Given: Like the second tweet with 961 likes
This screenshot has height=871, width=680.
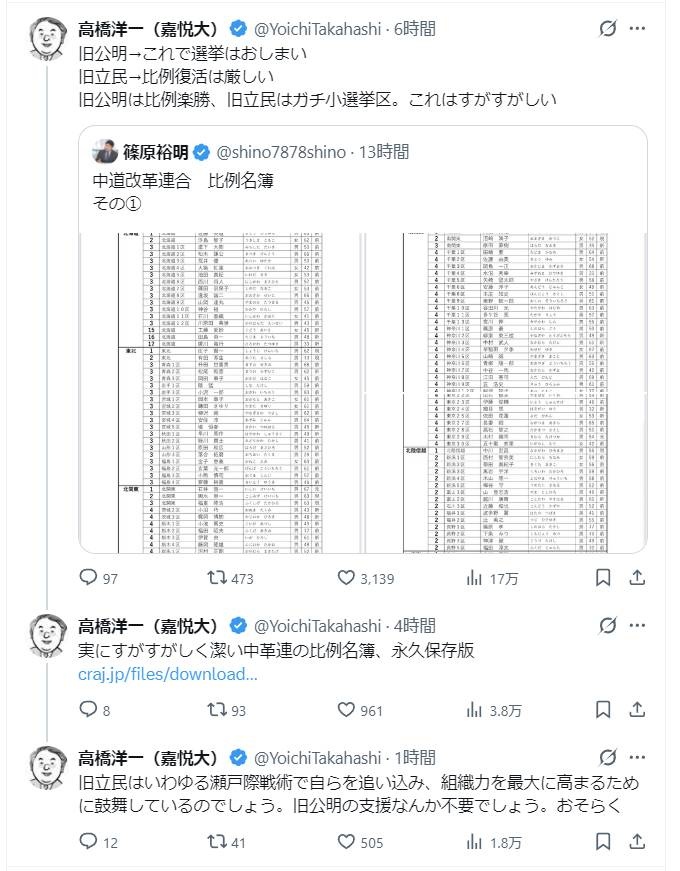Looking at the screenshot, I should click(347, 710).
